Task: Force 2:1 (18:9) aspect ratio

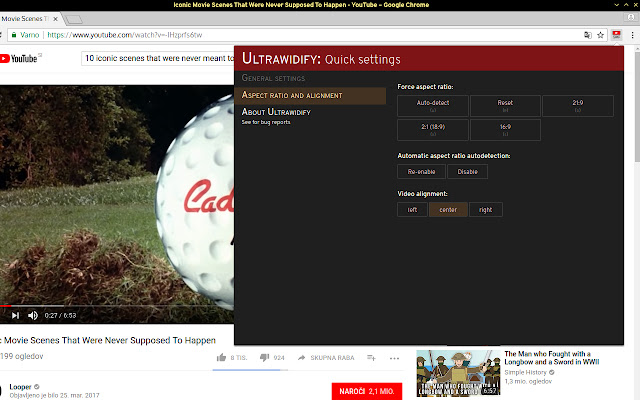Action: point(433,130)
